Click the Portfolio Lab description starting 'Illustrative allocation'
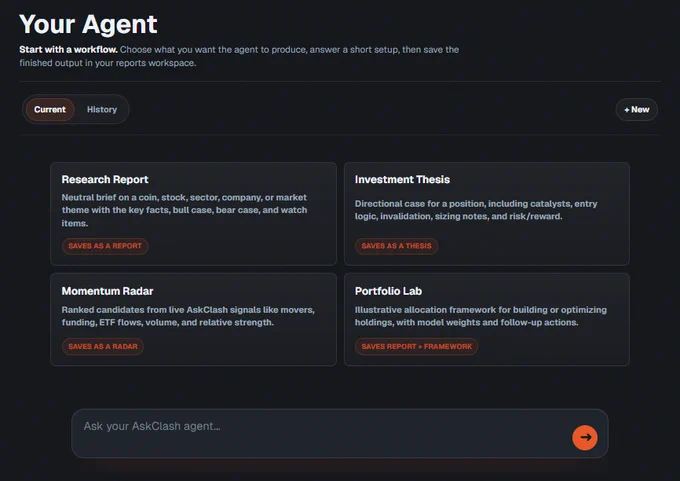This screenshot has width=680, height=481. (x=481, y=316)
